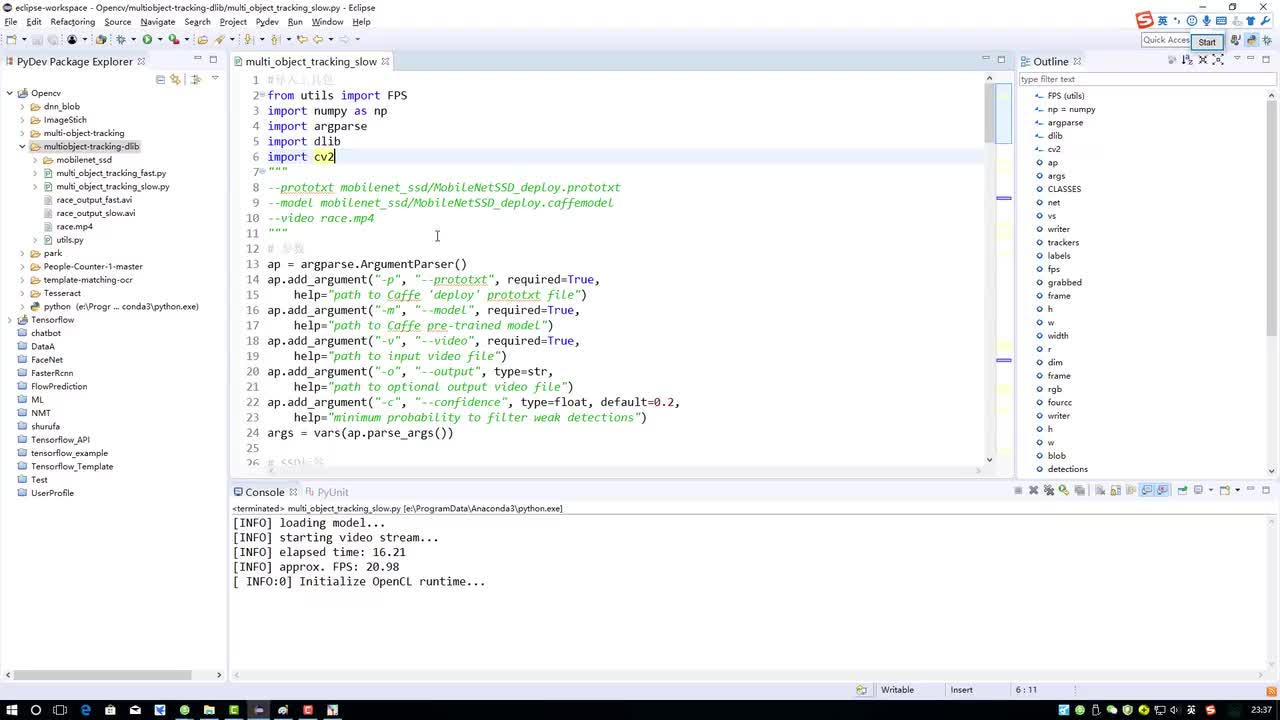Viewport: 1280px width, 720px height.
Task: Select the multi_object_tracking_slow editor tab
Action: 311,61
